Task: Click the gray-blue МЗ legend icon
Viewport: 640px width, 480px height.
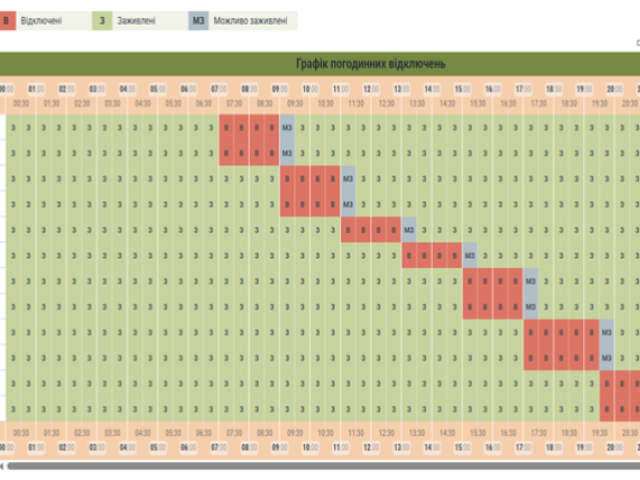Action: (198, 20)
